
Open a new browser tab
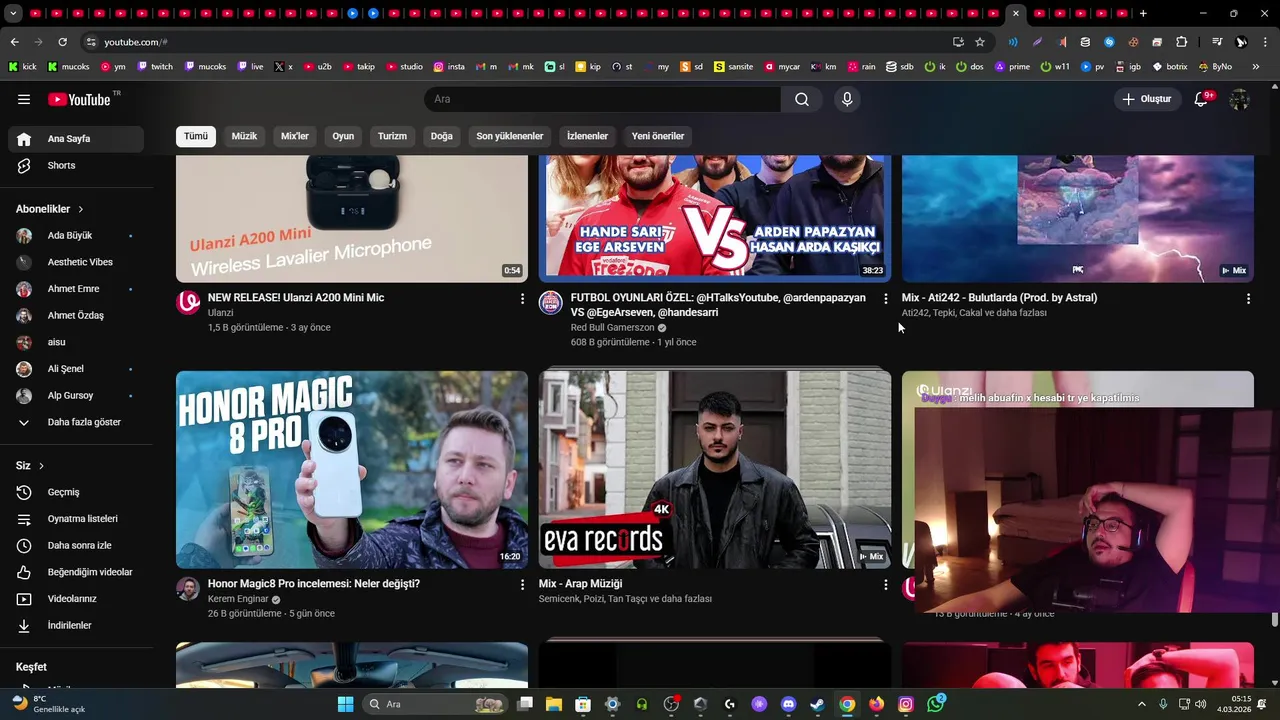coord(1143,13)
